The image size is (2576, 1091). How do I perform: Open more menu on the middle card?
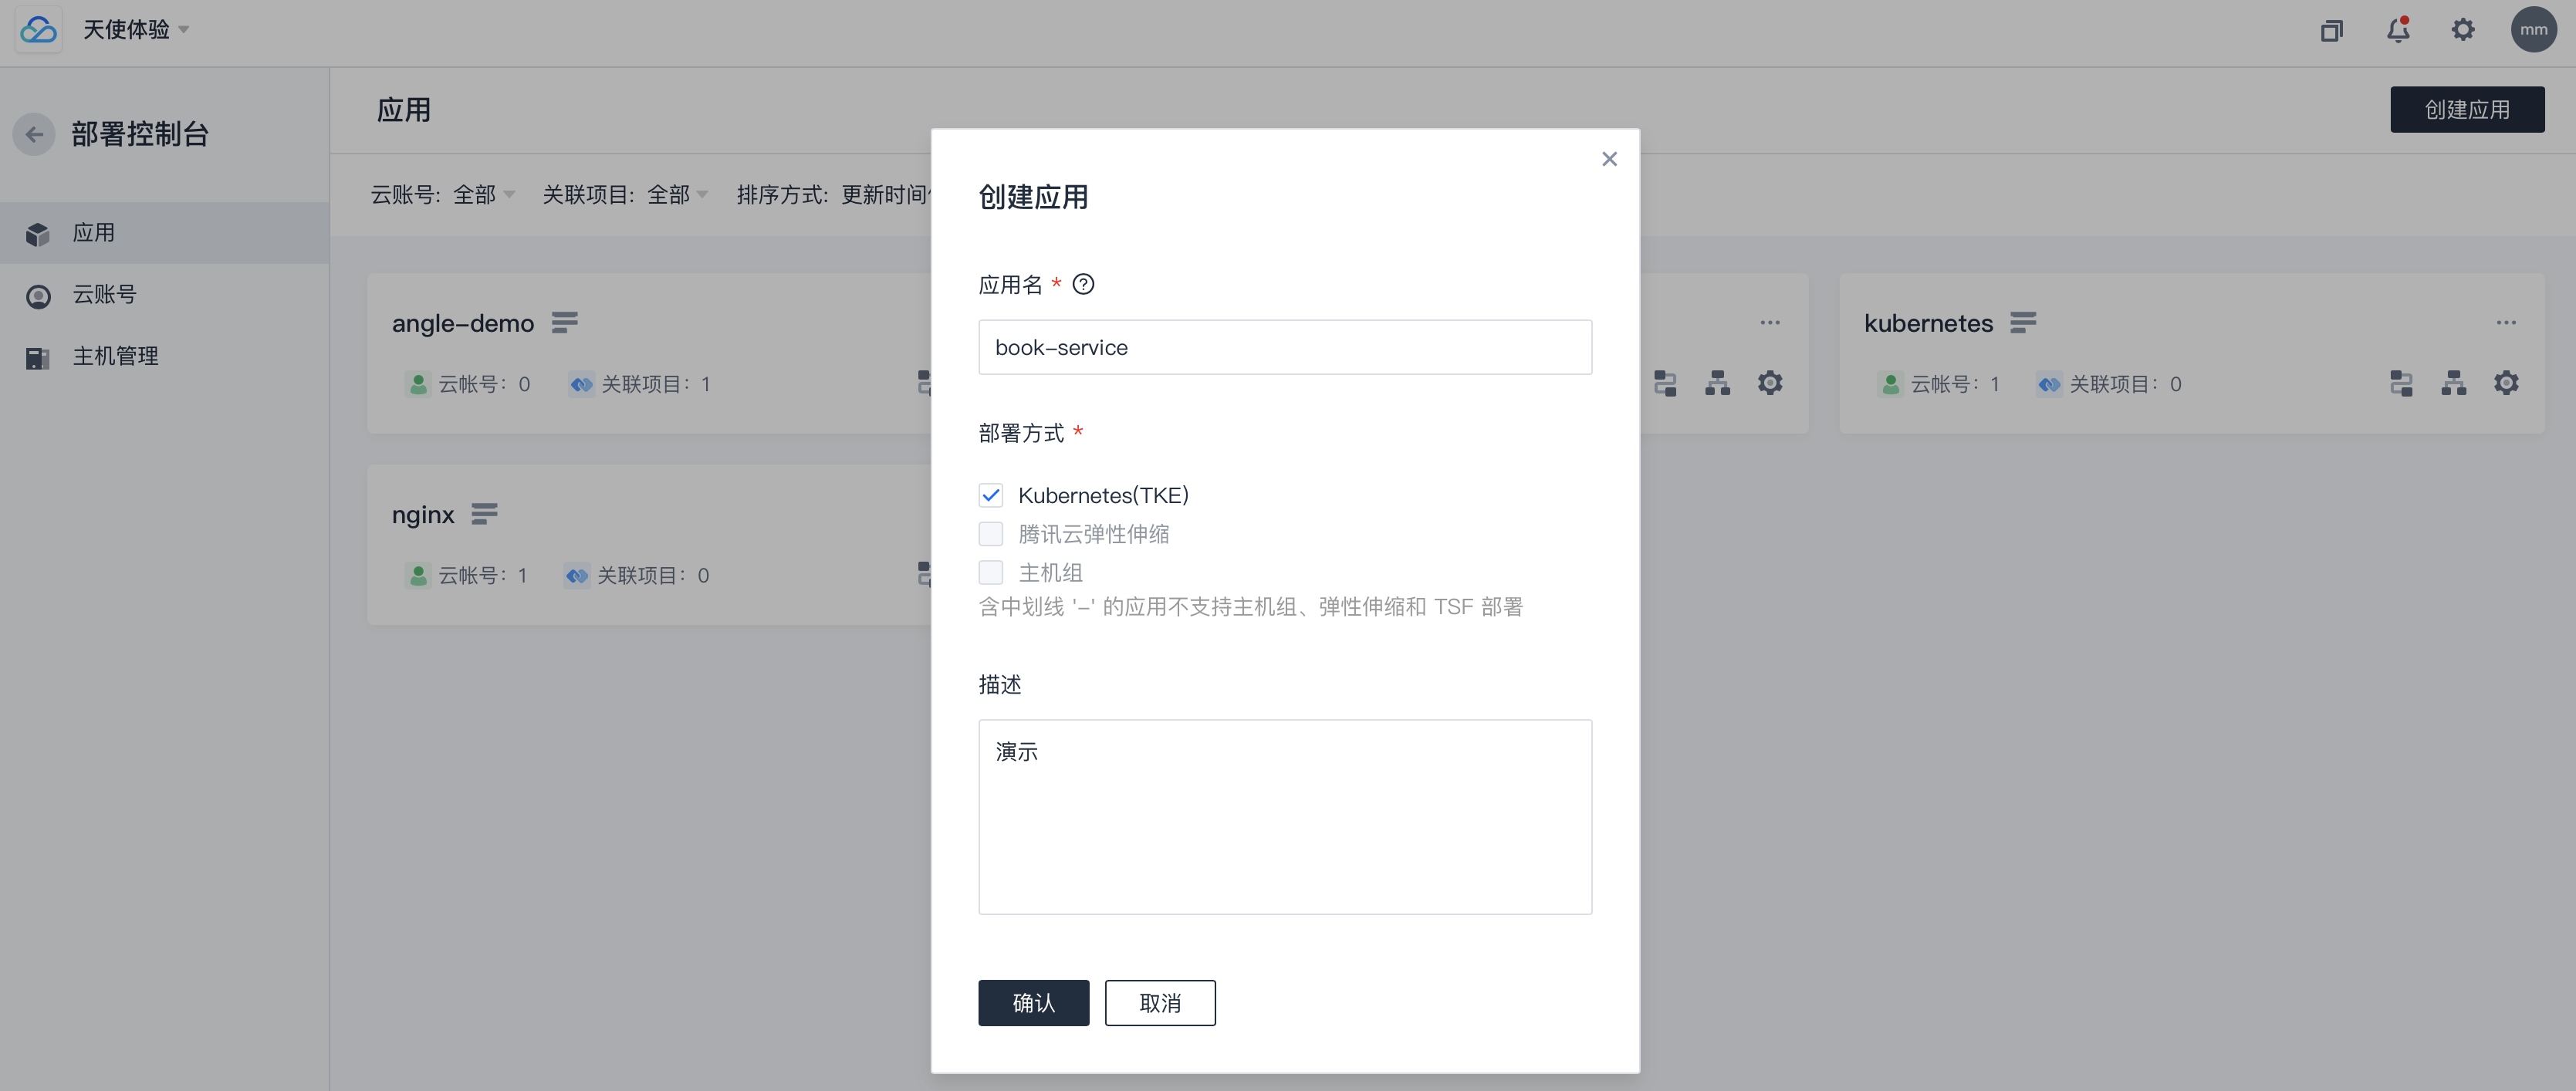tap(1770, 322)
